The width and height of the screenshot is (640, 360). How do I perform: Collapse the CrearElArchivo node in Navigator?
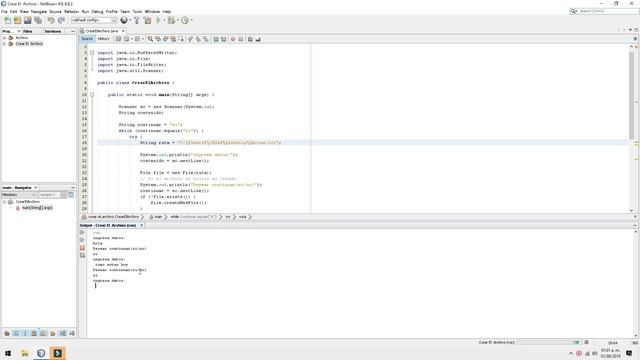coord(4,202)
